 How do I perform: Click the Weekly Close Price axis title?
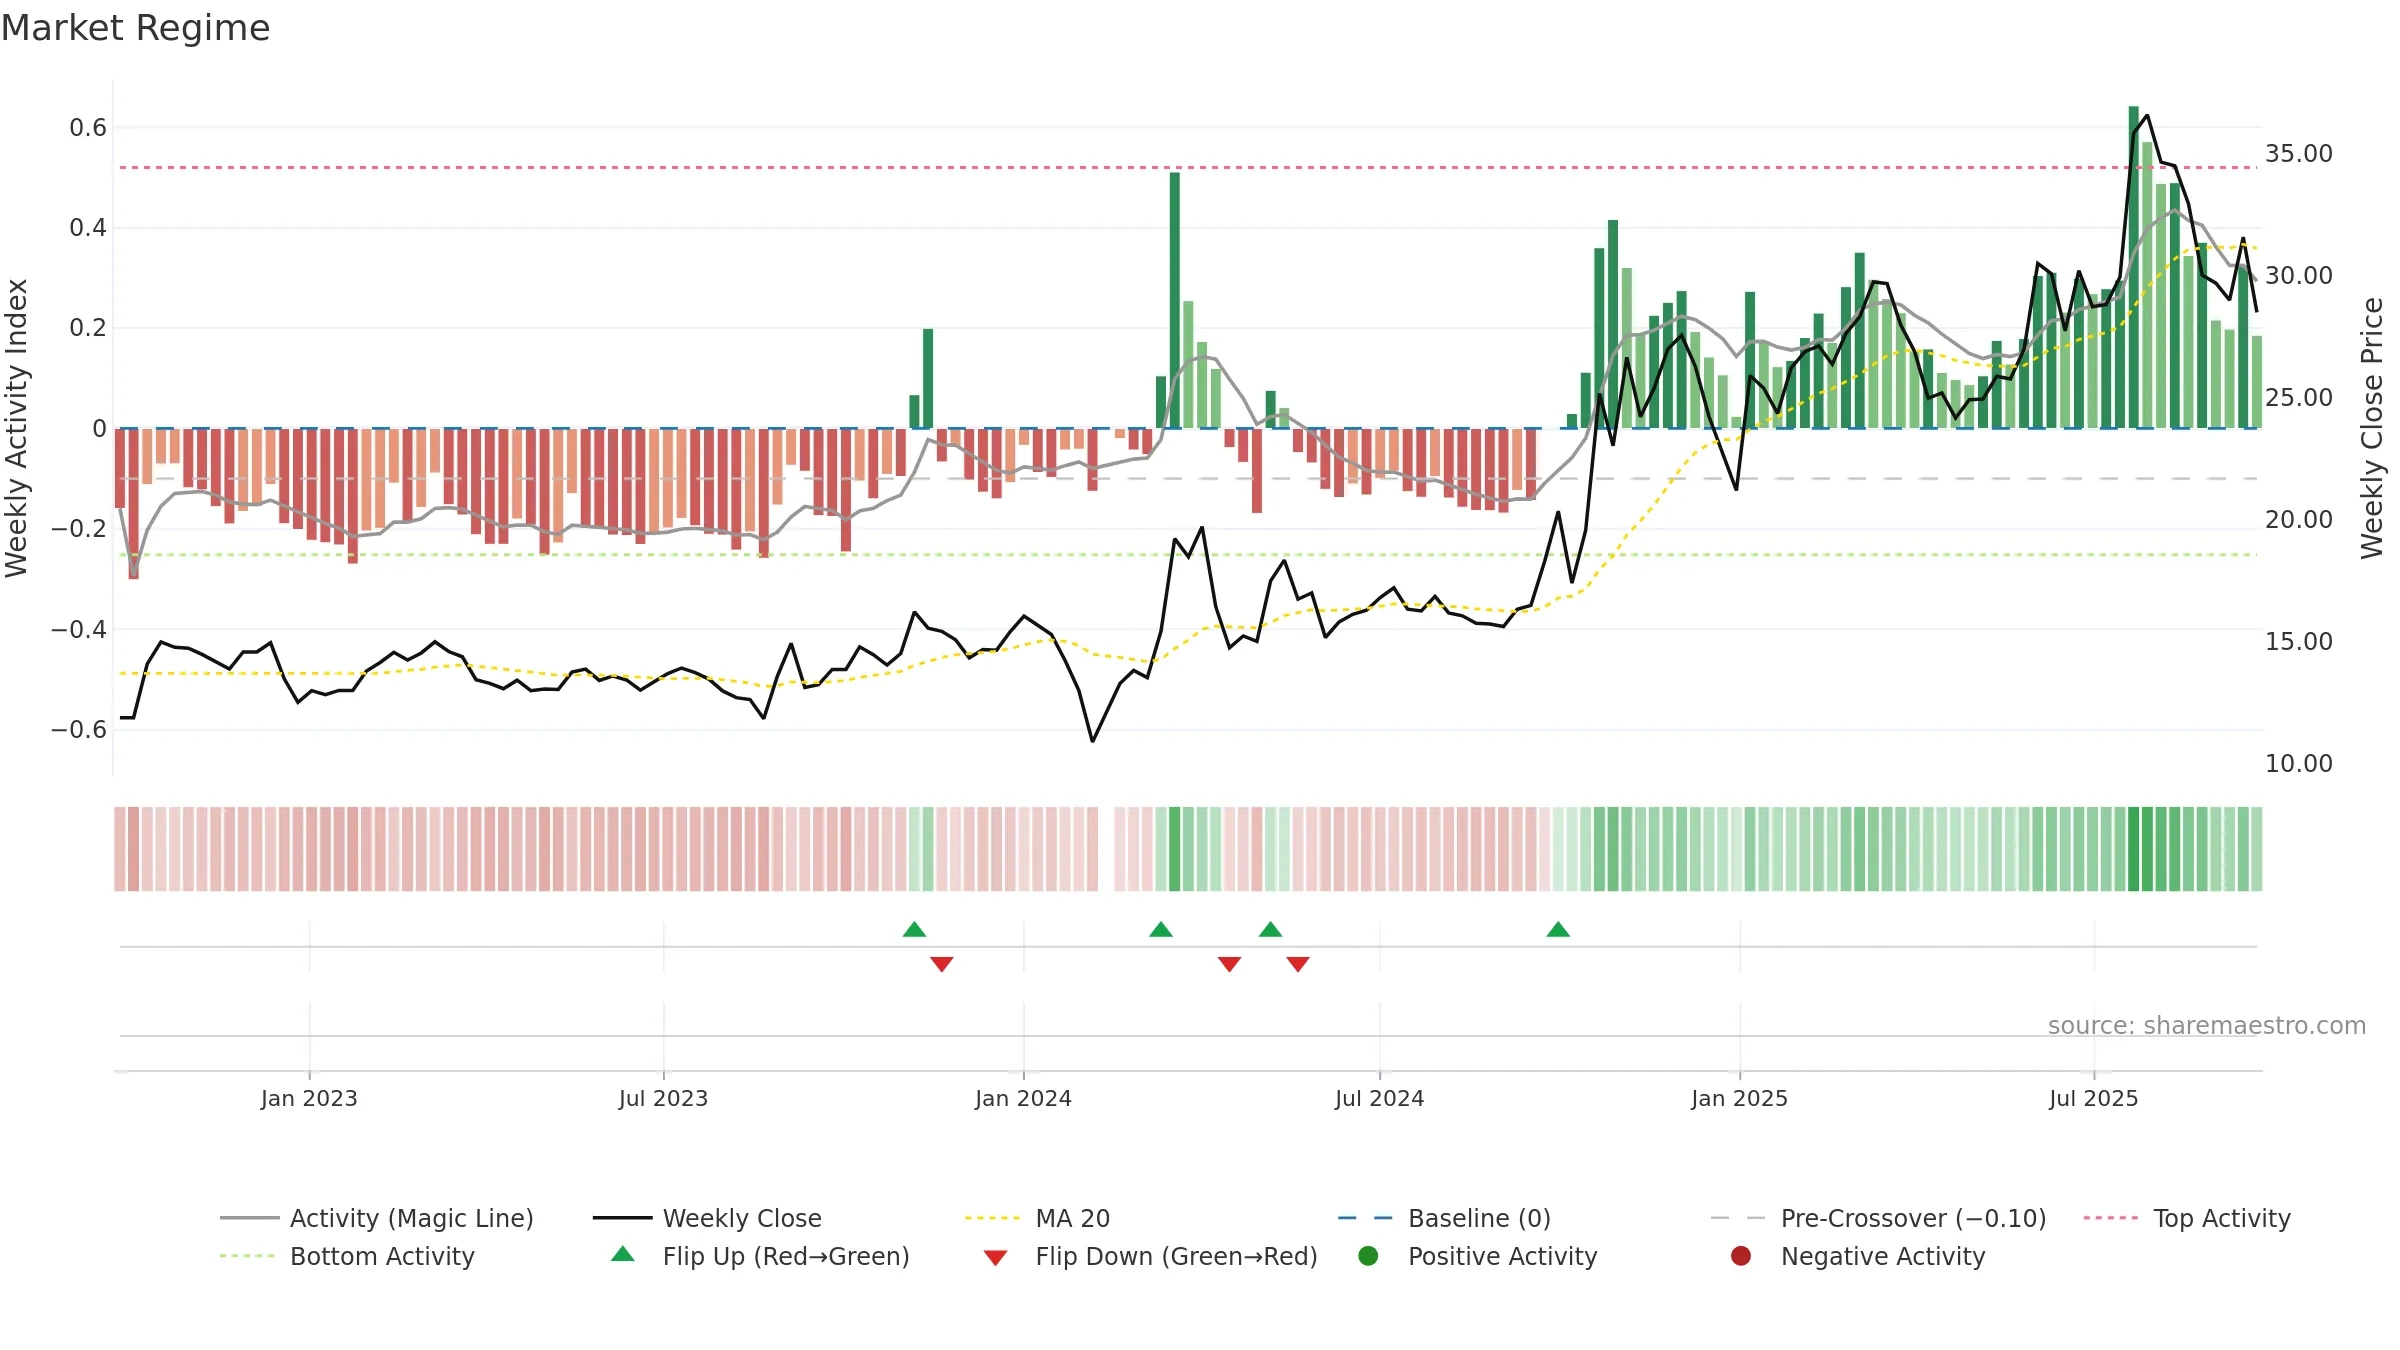click(2372, 428)
